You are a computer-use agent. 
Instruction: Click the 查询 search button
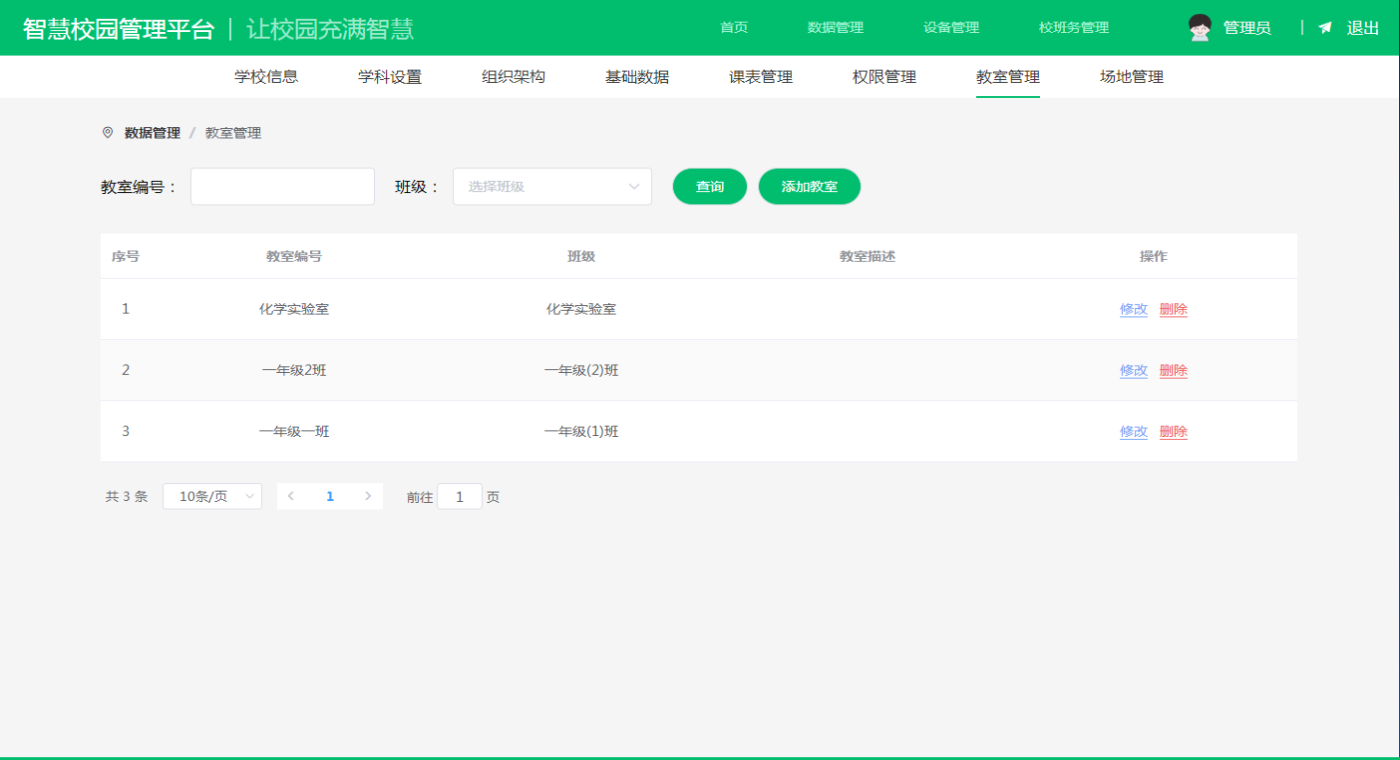click(x=710, y=187)
